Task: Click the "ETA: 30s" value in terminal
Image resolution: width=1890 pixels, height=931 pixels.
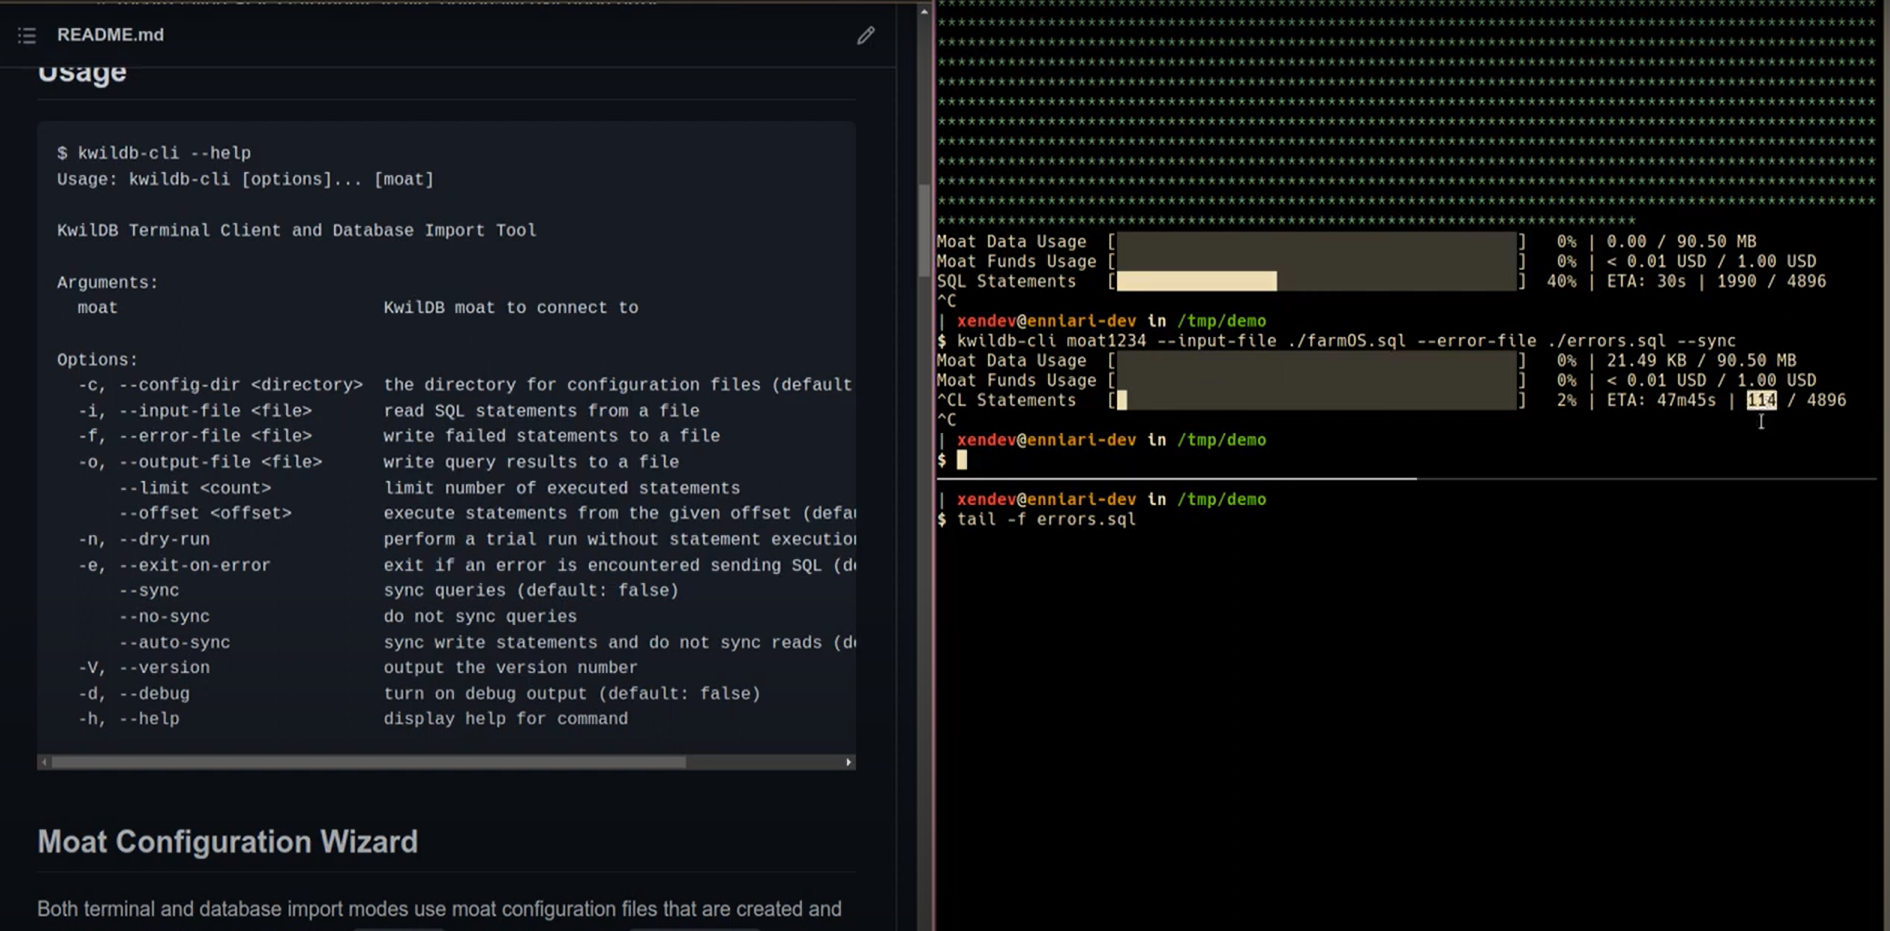Action: pos(1646,281)
